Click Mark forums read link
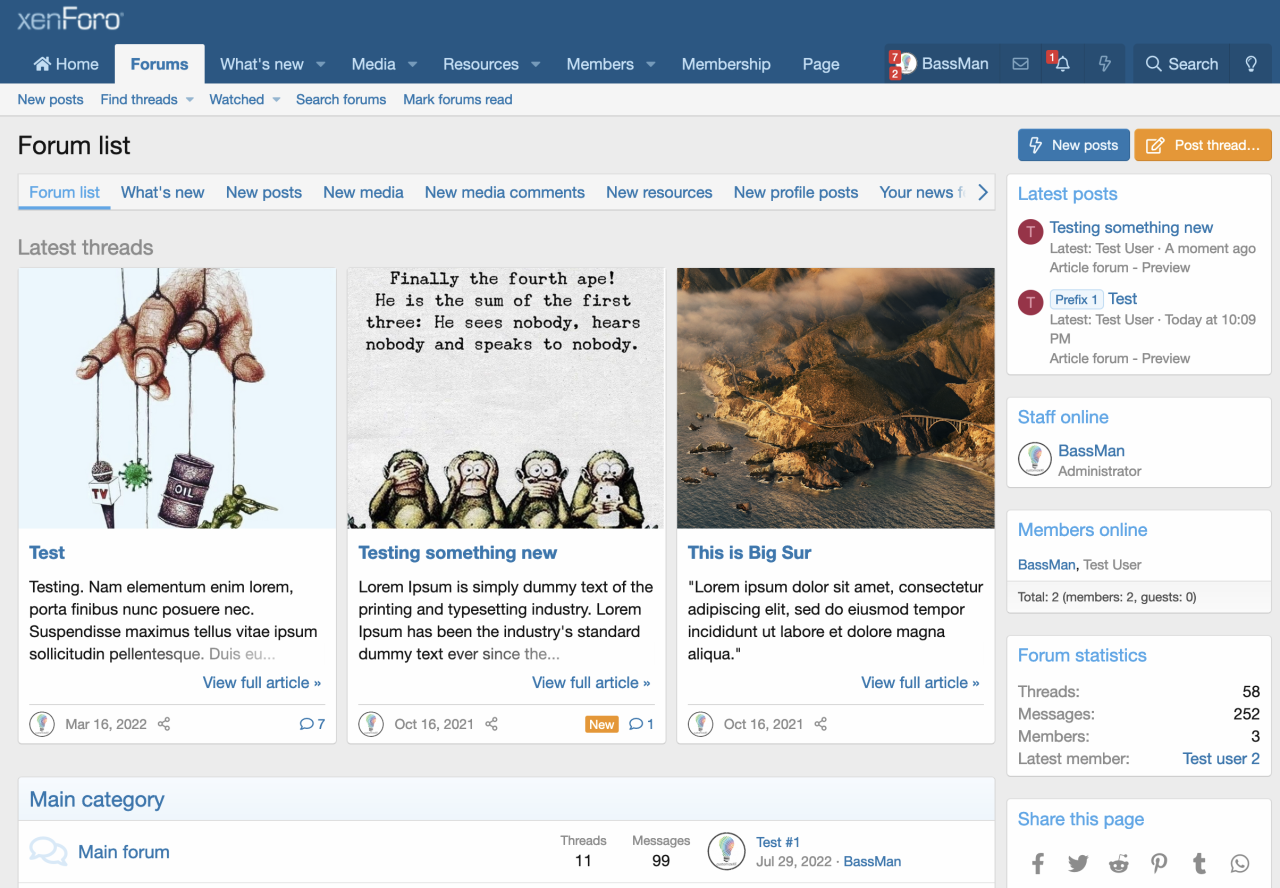Image resolution: width=1280 pixels, height=888 pixels. [457, 100]
